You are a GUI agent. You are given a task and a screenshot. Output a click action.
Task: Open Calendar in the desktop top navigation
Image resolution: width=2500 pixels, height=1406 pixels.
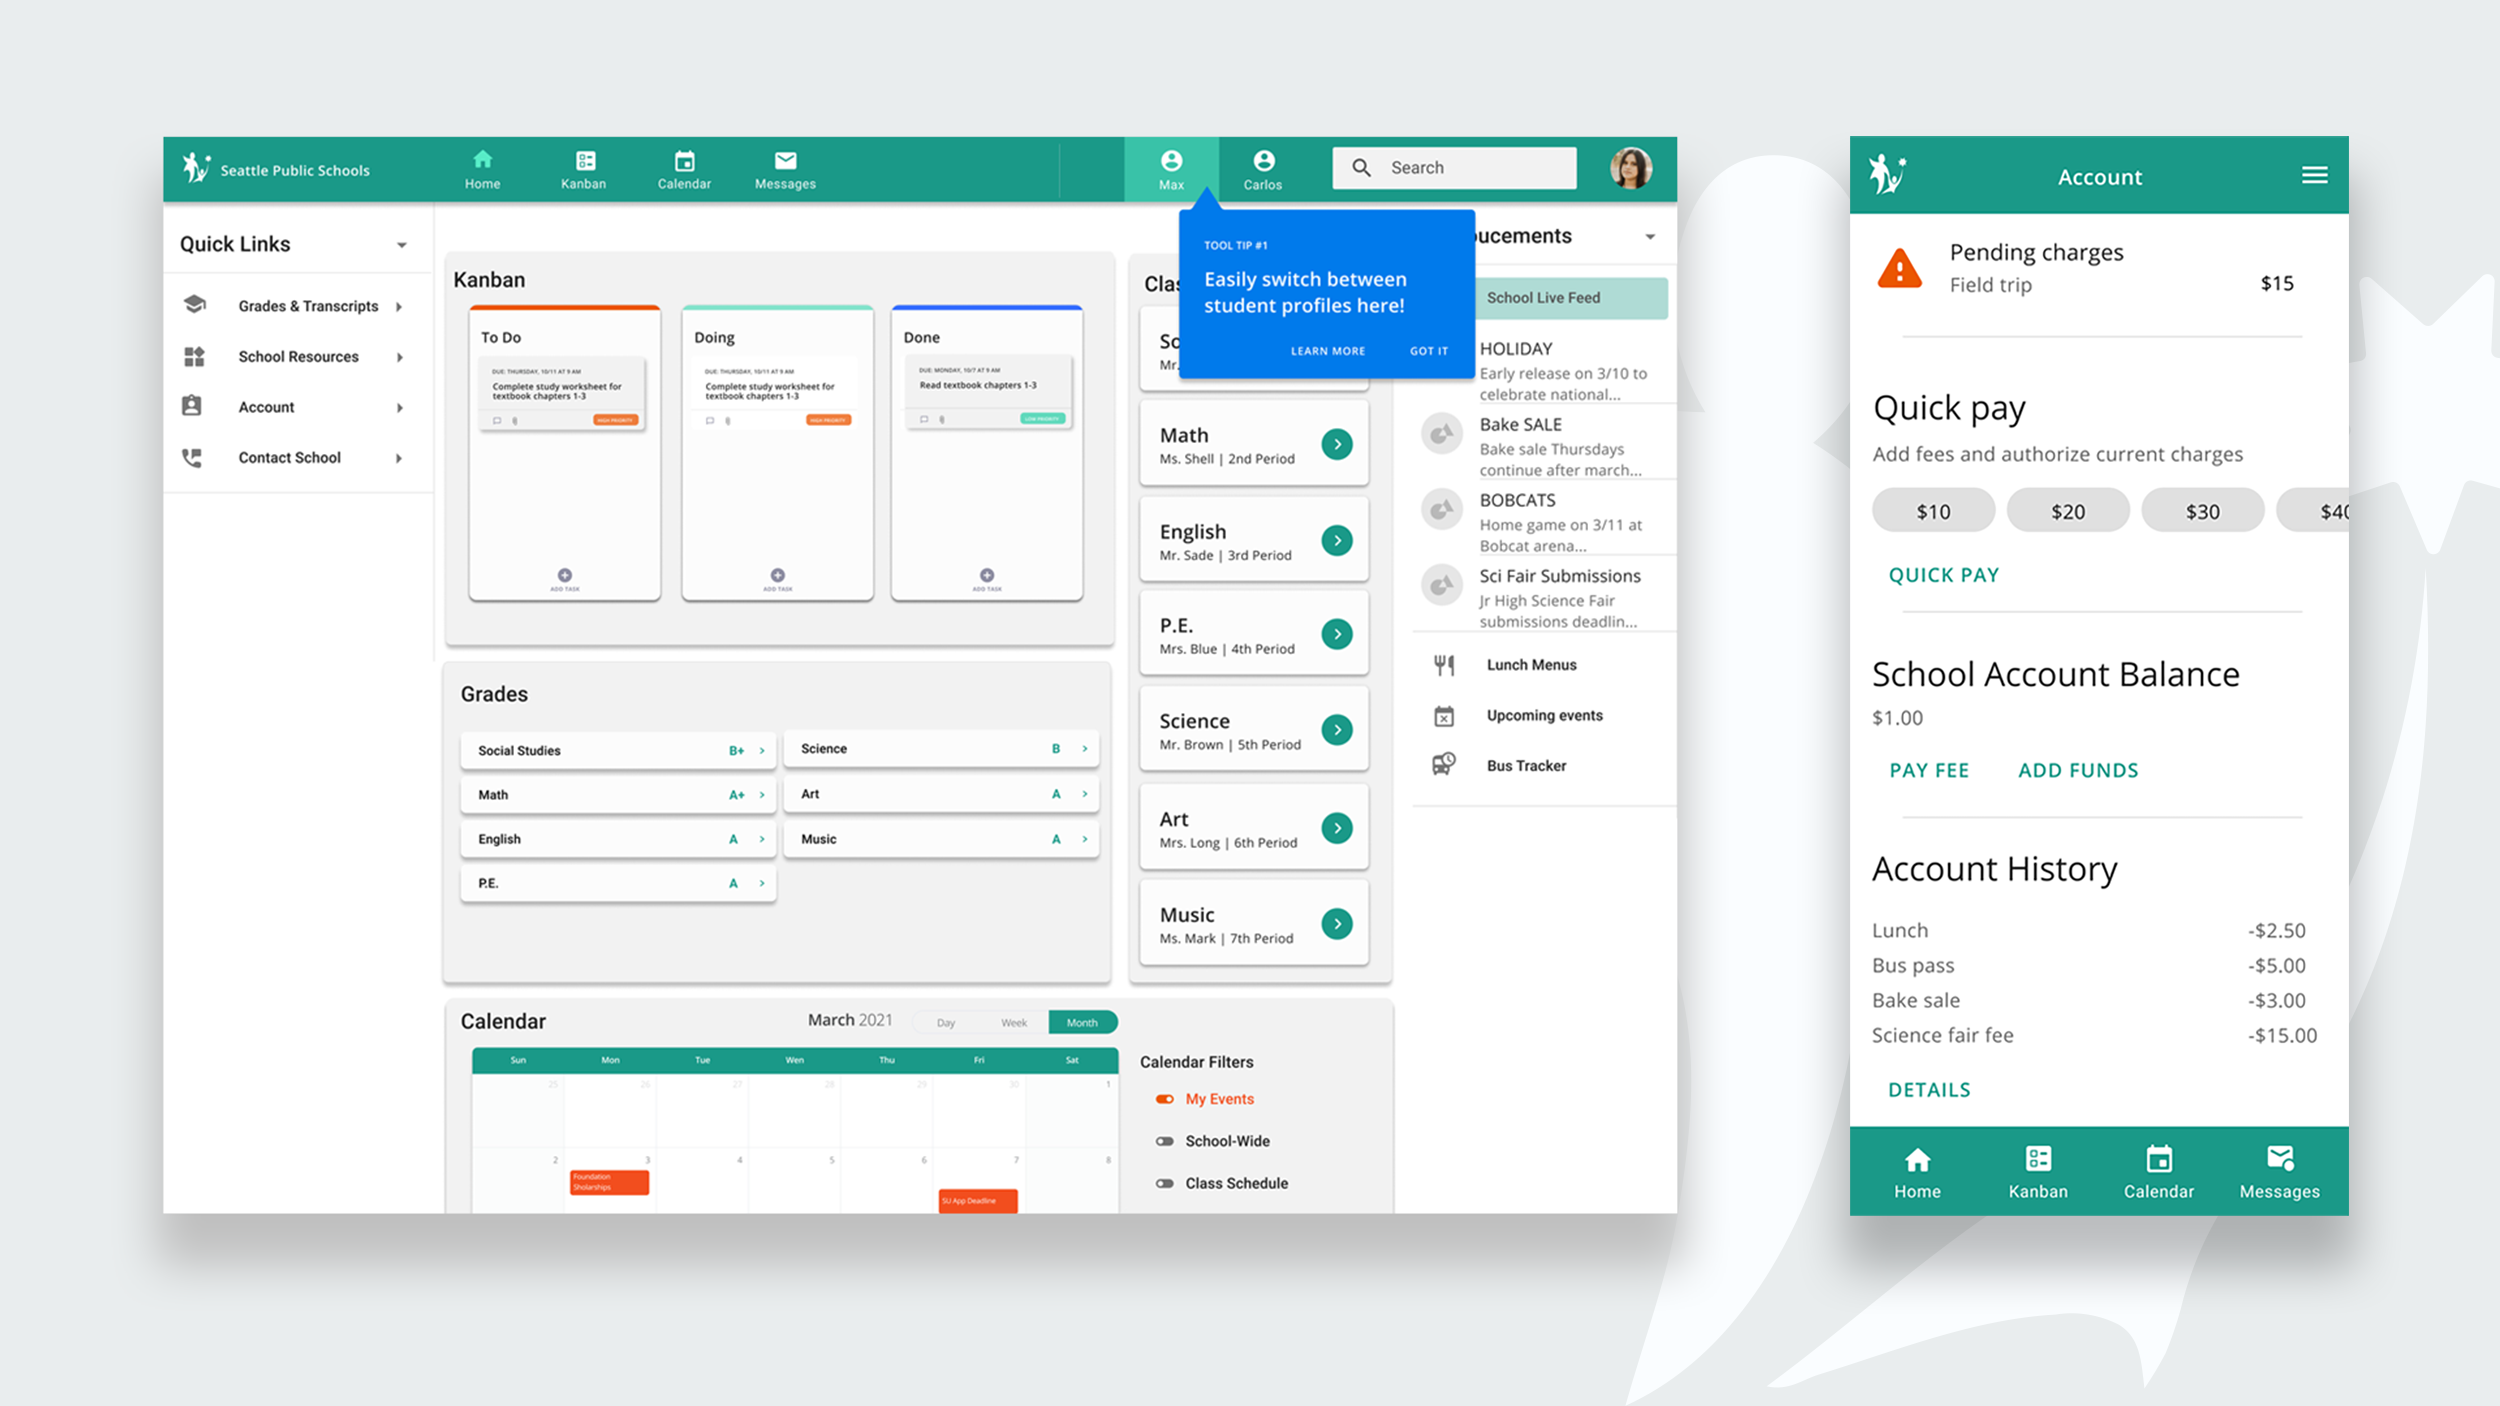coord(684,170)
